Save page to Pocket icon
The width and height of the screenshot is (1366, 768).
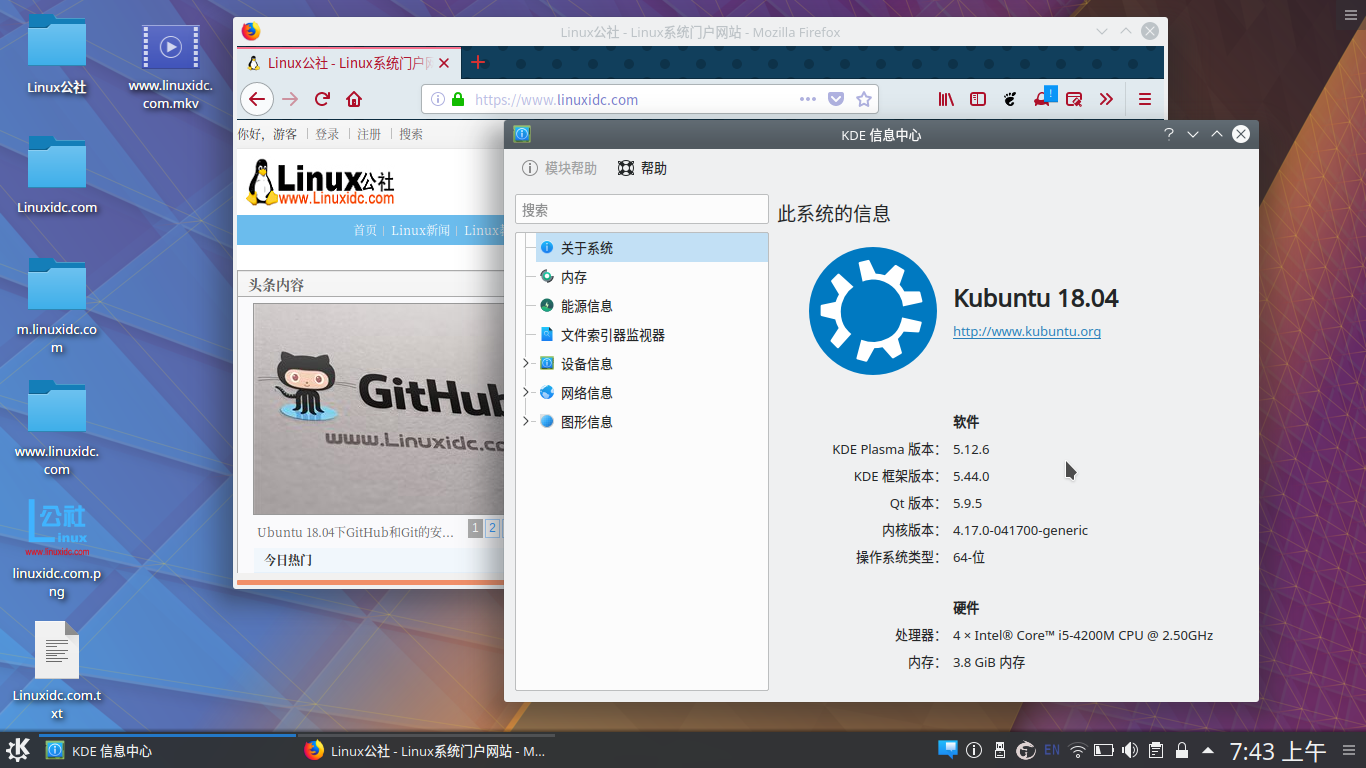coord(836,99)
